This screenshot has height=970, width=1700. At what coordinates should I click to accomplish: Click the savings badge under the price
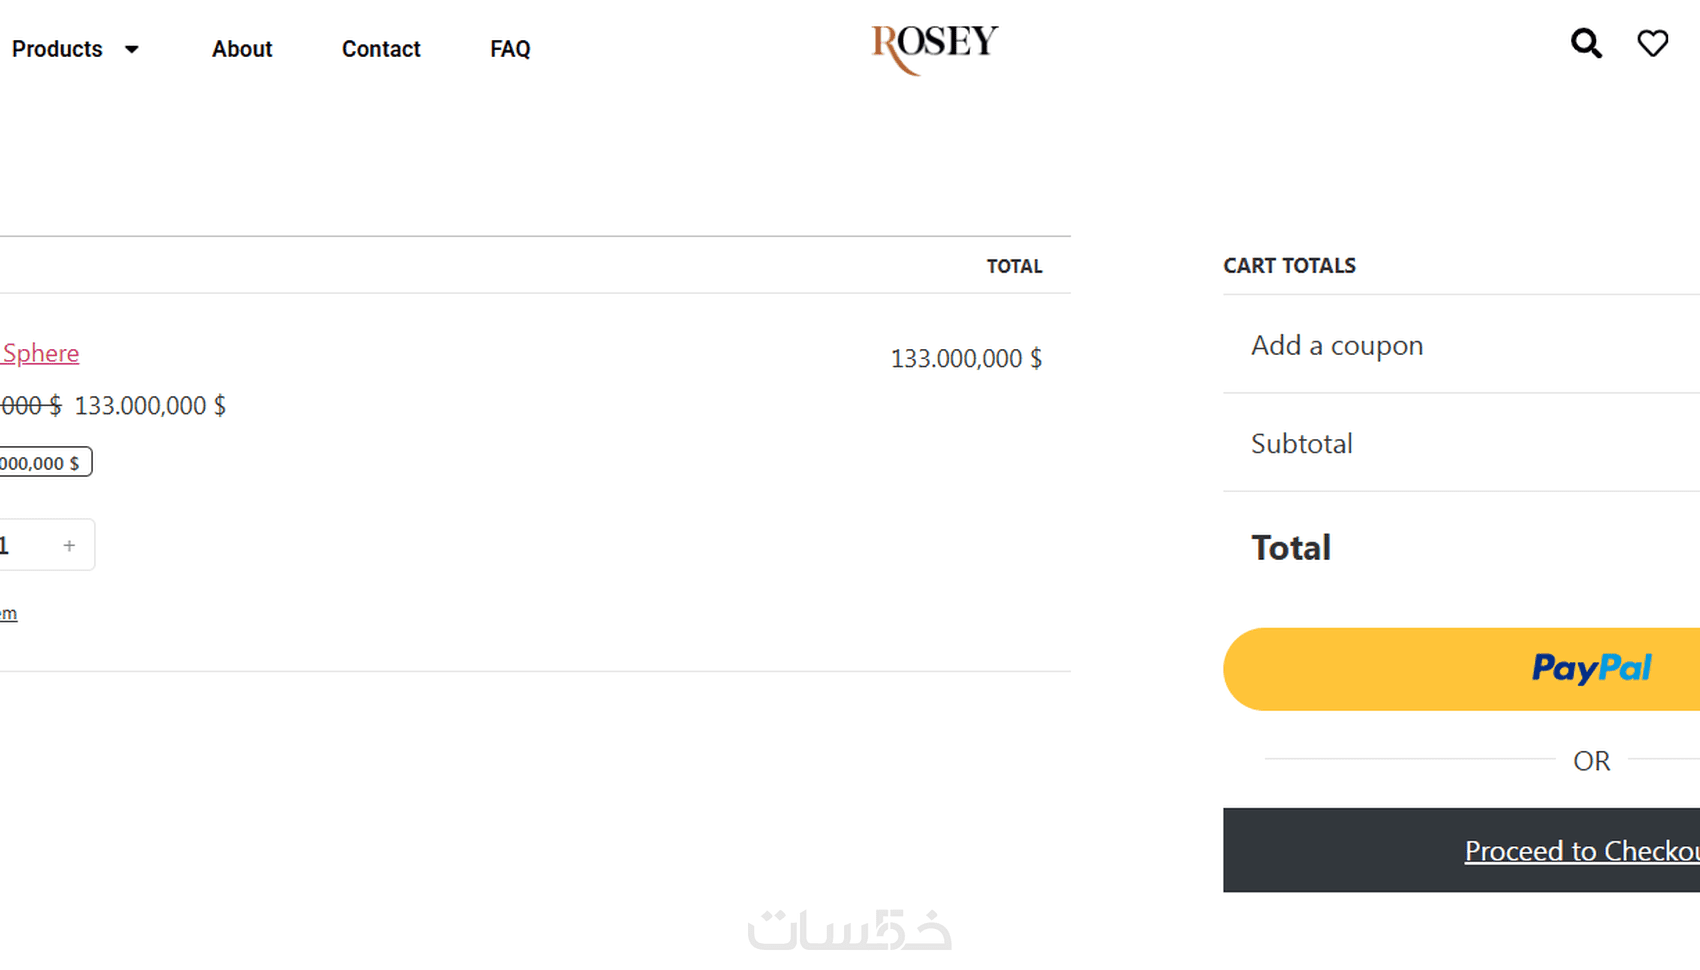pyautogui.click(x=44, y=462)
